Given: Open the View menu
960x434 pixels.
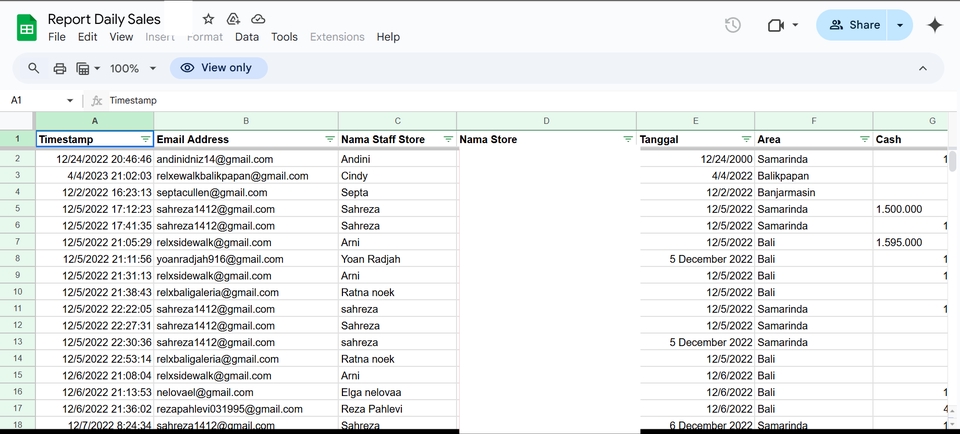Looking at the screenshot, I should pos(121,37).
